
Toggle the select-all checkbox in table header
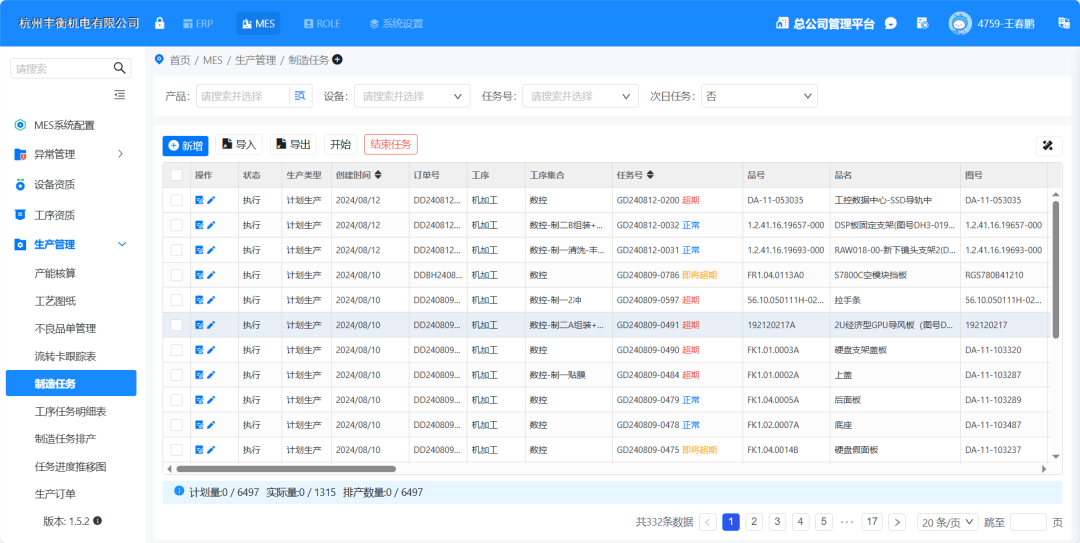(x=177, y=175)
